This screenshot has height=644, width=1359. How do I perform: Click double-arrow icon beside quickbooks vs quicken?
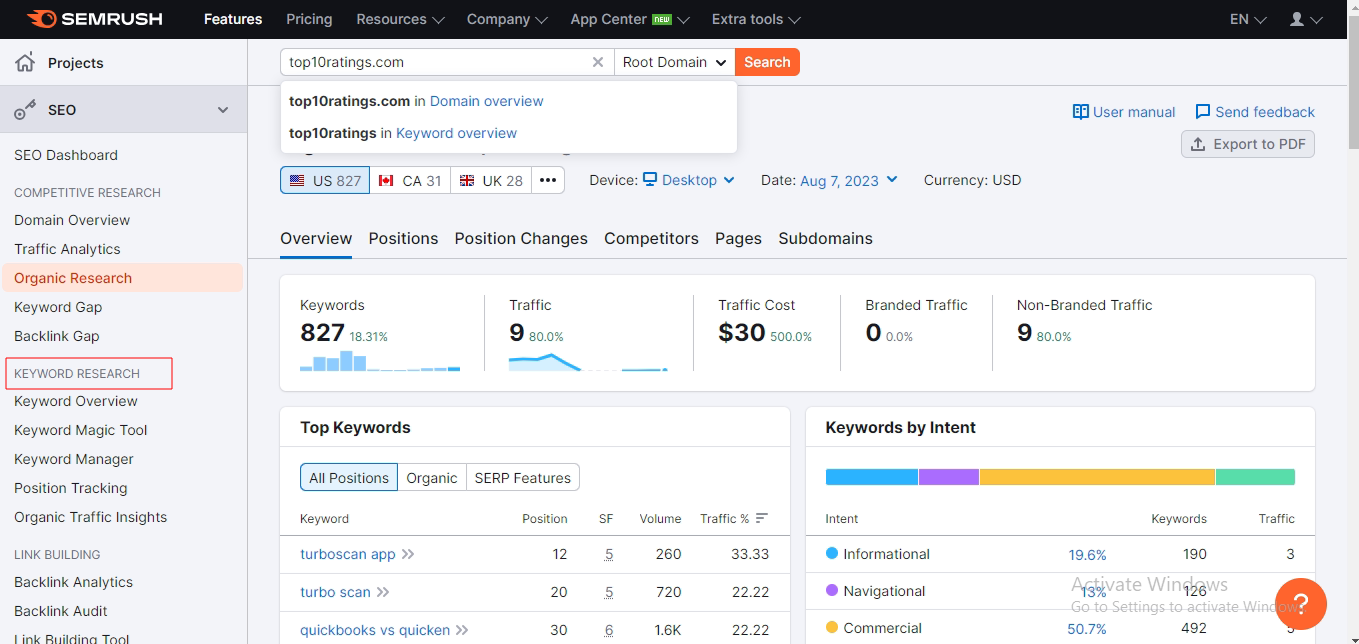(462, 630)
